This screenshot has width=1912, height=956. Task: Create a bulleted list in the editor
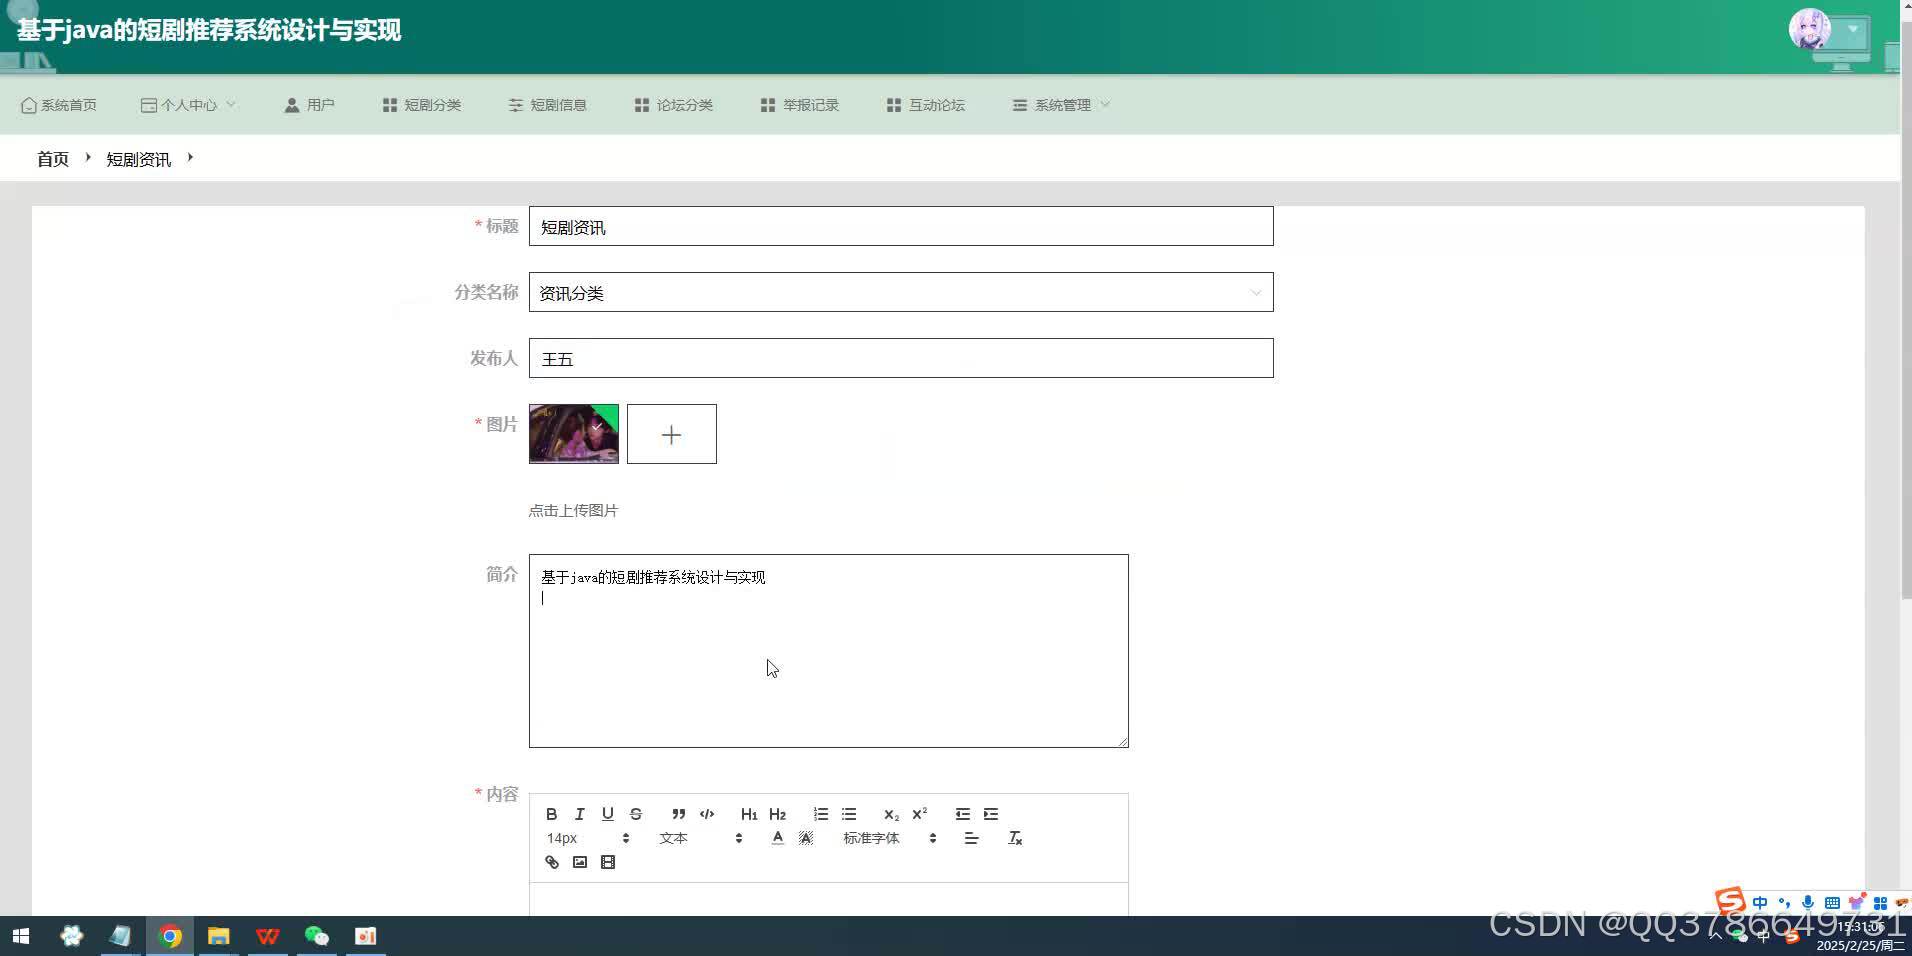pyautogui.click(x=849, y=814)
